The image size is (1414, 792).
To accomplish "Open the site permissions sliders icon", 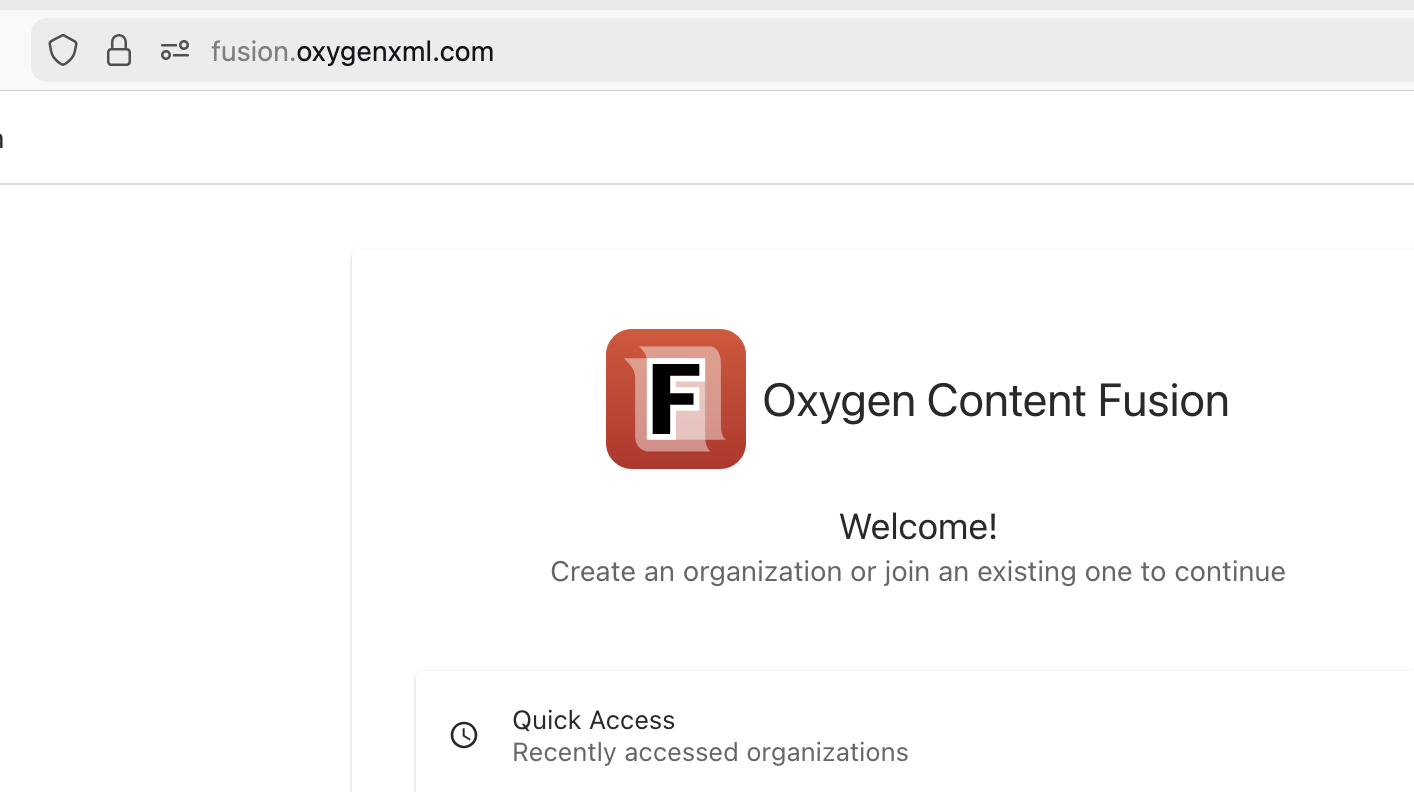I will [175, 50].
